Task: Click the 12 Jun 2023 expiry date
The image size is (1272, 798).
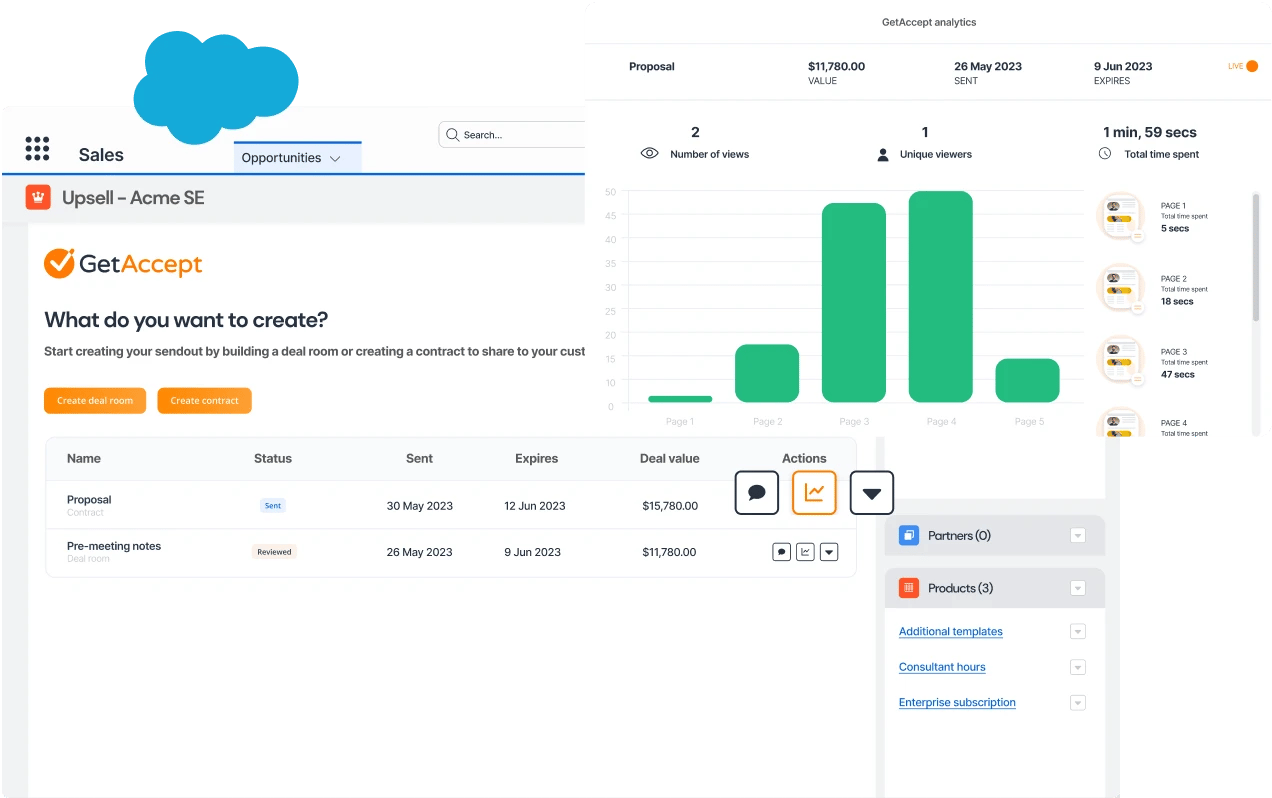Action: [535, 505]
